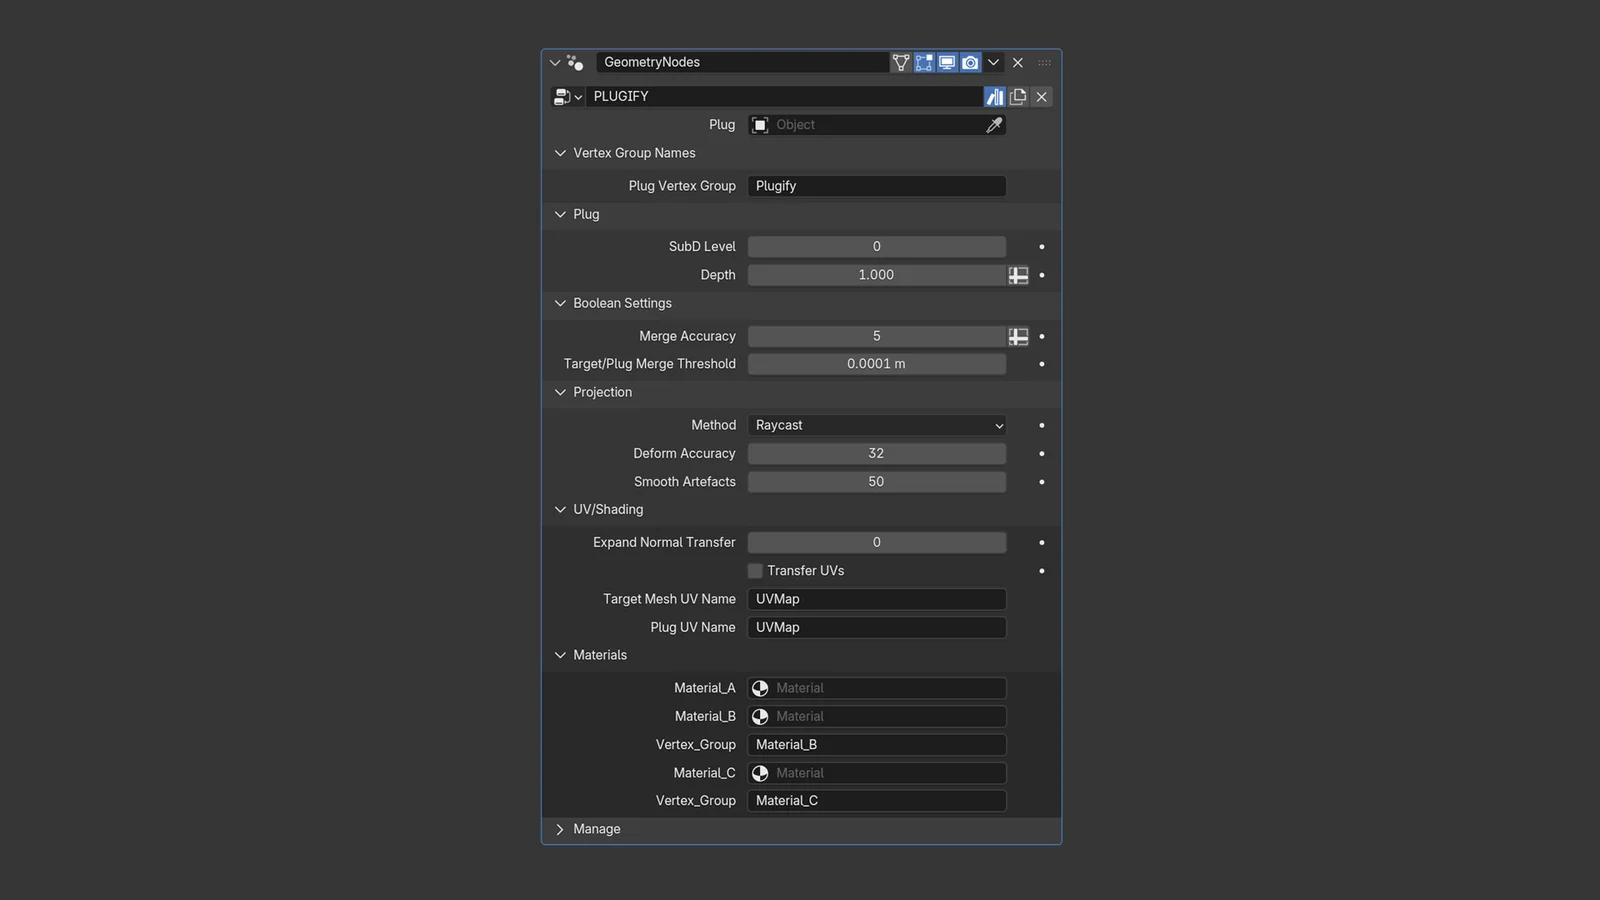Click the Material_A material browser icon
This screenshot has height=900, width=1600.
[760, 688]
